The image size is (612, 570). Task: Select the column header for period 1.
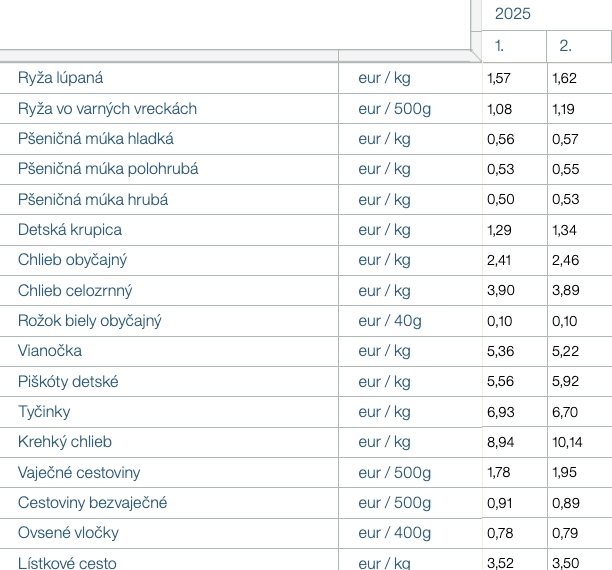coord(500,46)
